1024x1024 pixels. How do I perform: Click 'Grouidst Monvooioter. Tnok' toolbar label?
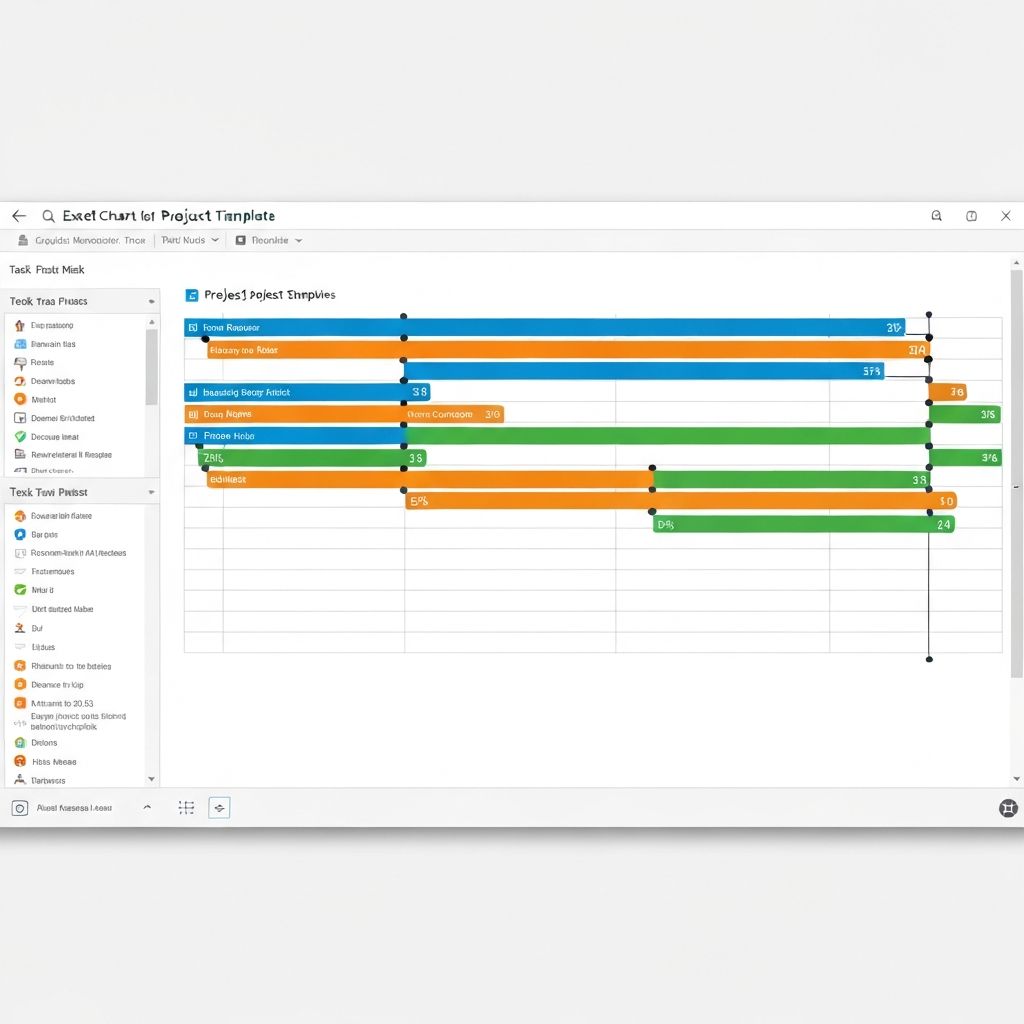pyautogui.click(x=90, y=240)
